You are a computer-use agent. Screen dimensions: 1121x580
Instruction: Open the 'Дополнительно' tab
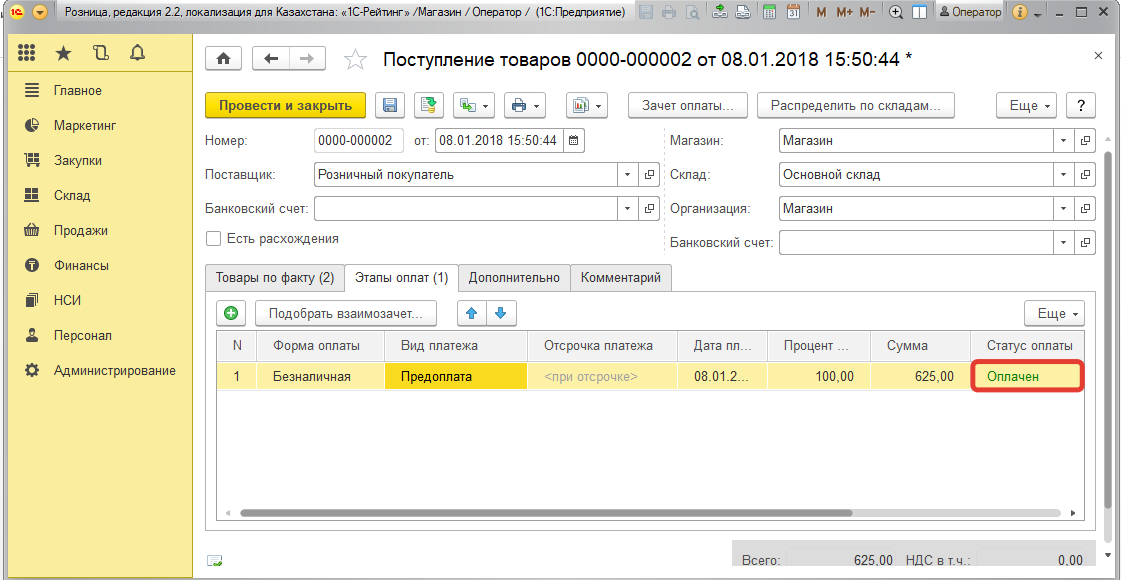tap(514, 278)
